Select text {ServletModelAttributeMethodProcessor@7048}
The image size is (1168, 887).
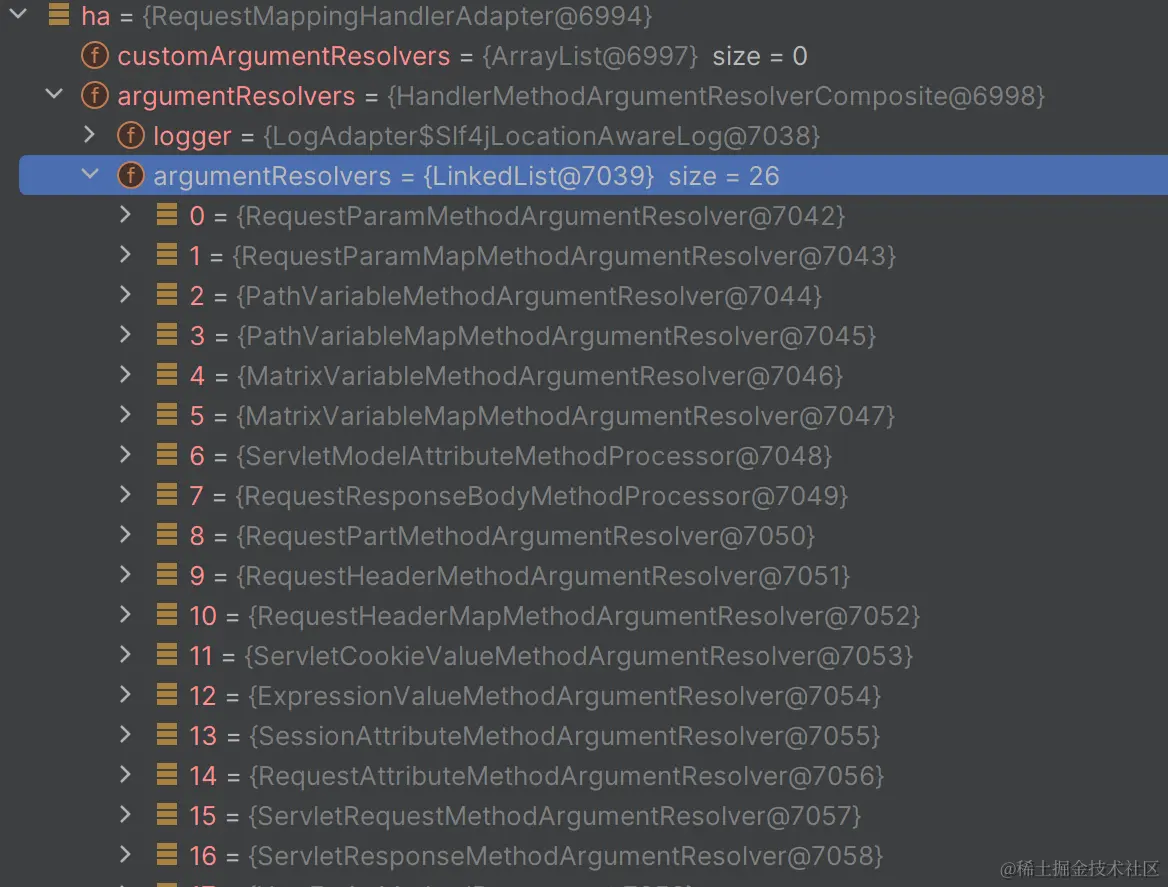(533, 456)
